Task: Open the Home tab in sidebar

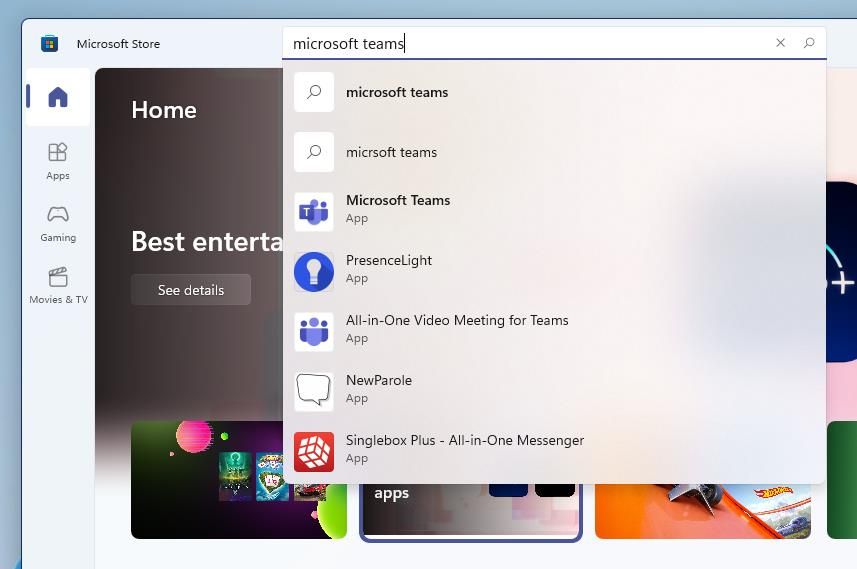Action: point(58,97)
